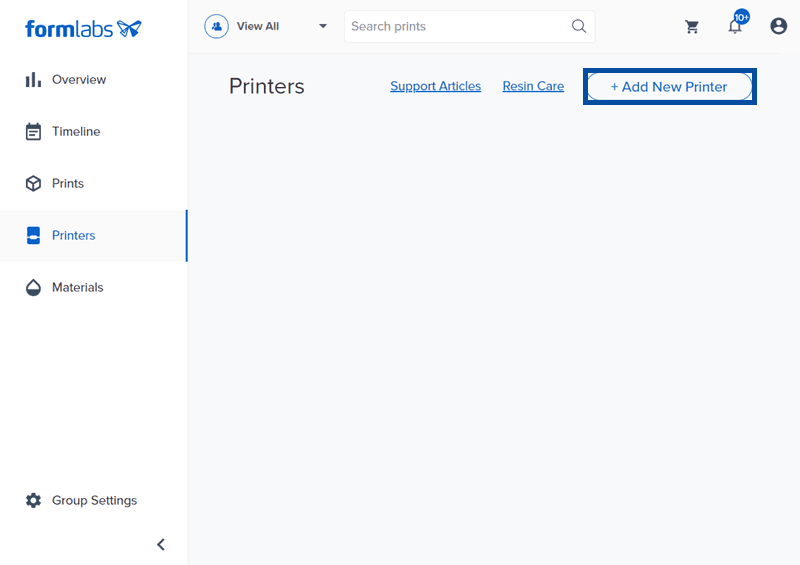Click the magnifier search icon
The height and width of the screenshot is (565, 800).
click(x=579, y=26)
